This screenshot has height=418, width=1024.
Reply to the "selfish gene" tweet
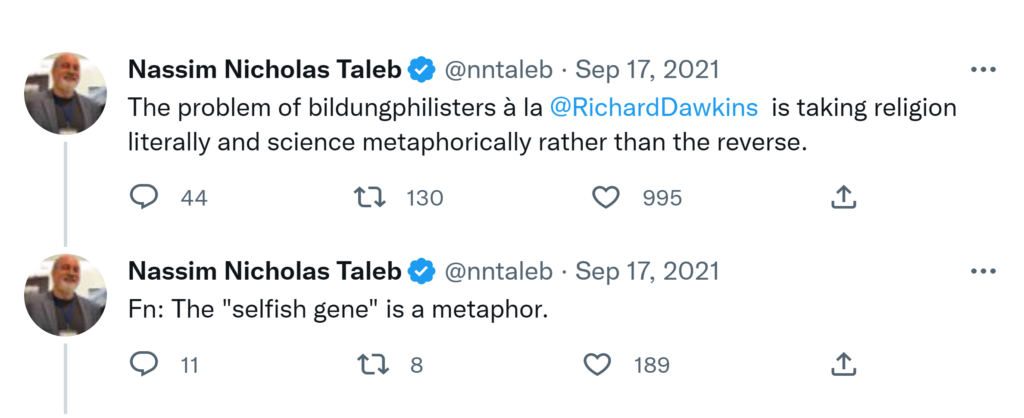tap(145, 364)
